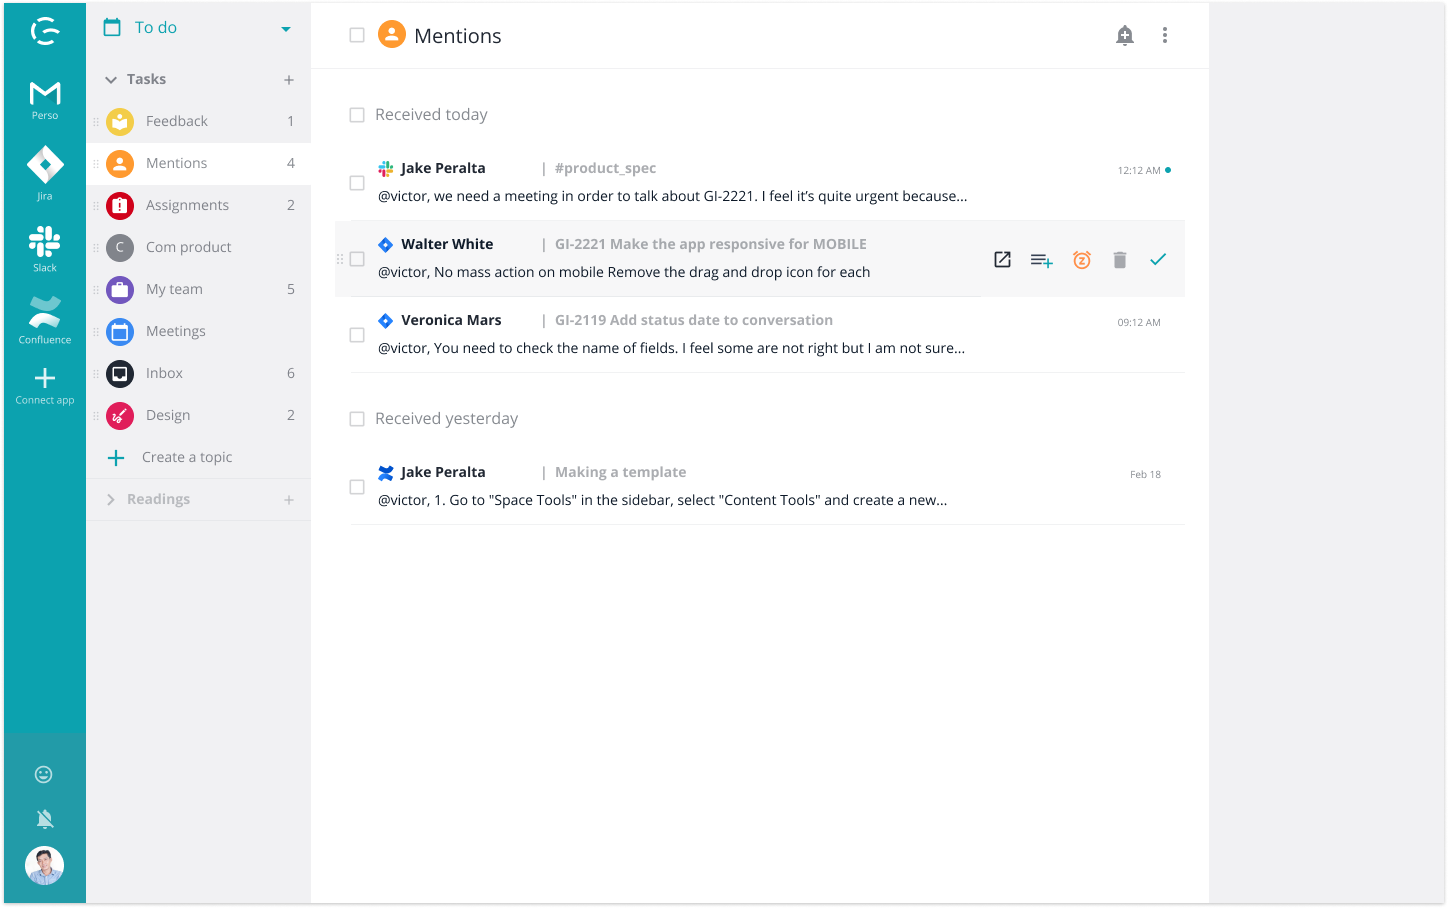Tick the select-all checkbox beside Mentions title
This screenshot has width=1448, height=908.
(x=357, y=36)
